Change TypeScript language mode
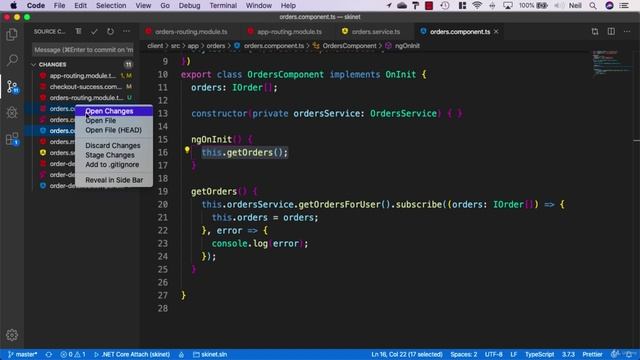The height and width of the screenshot is (360, 640). (x=539, y=354)
